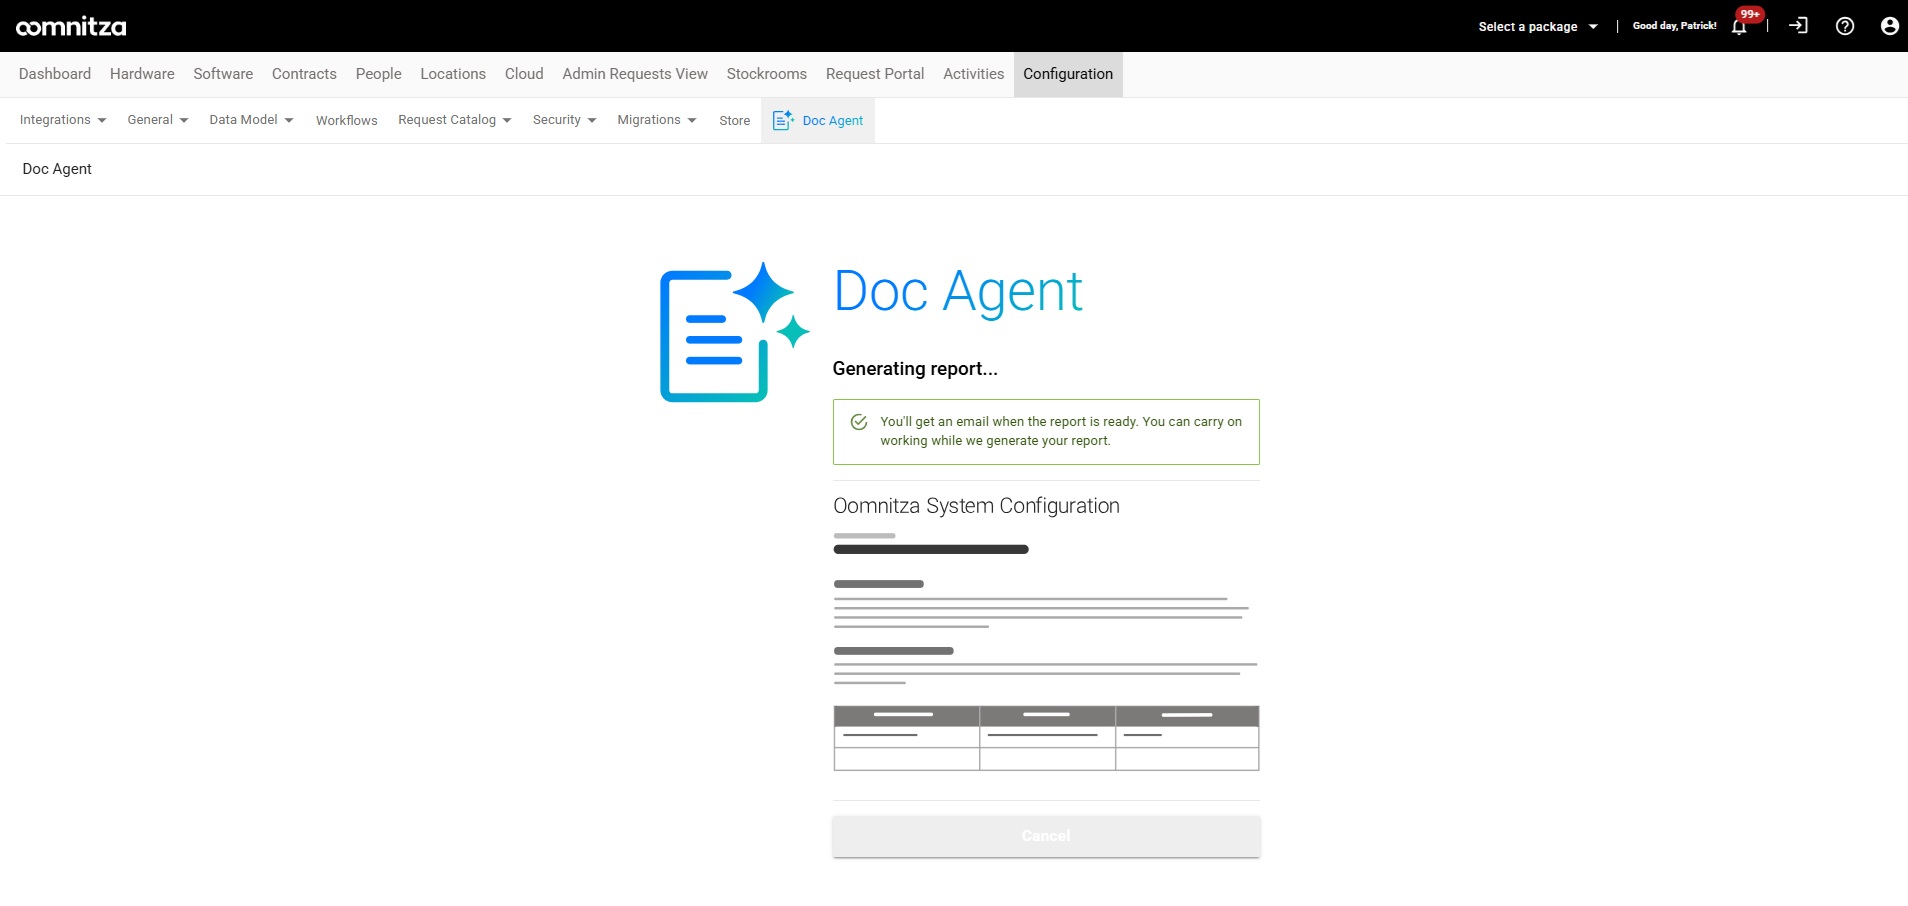
Task: Go to the Activities tab
Action: pyautogui.click(x=973, y=74)
